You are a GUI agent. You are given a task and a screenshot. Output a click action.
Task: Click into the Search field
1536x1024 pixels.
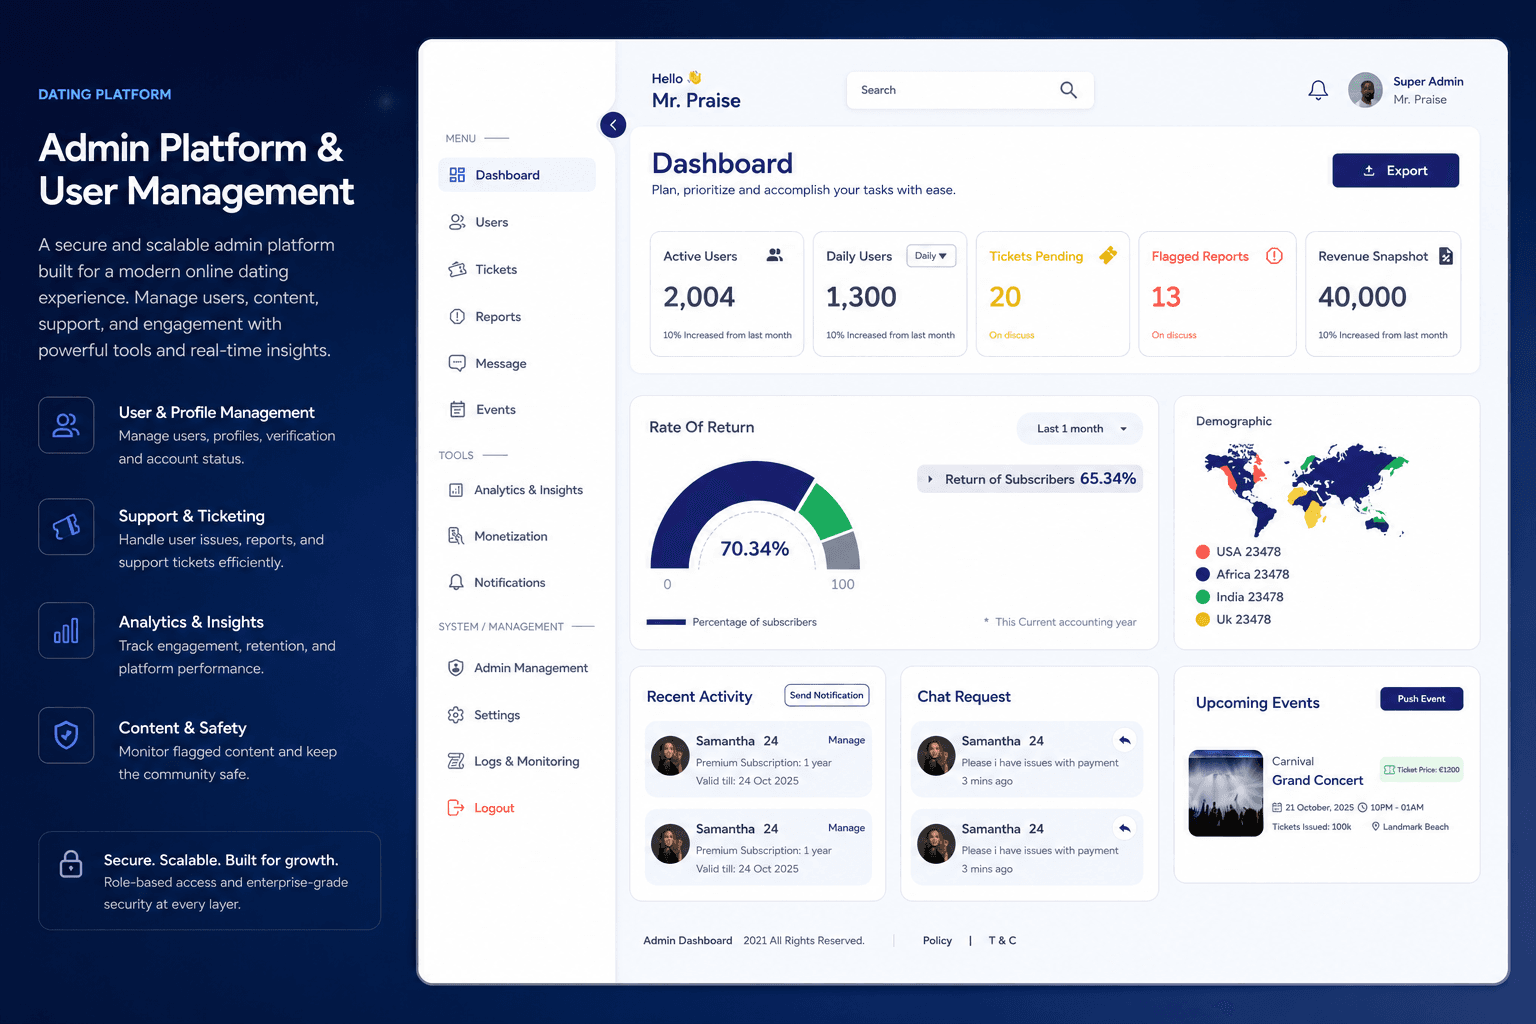click(x=970, y=90)
